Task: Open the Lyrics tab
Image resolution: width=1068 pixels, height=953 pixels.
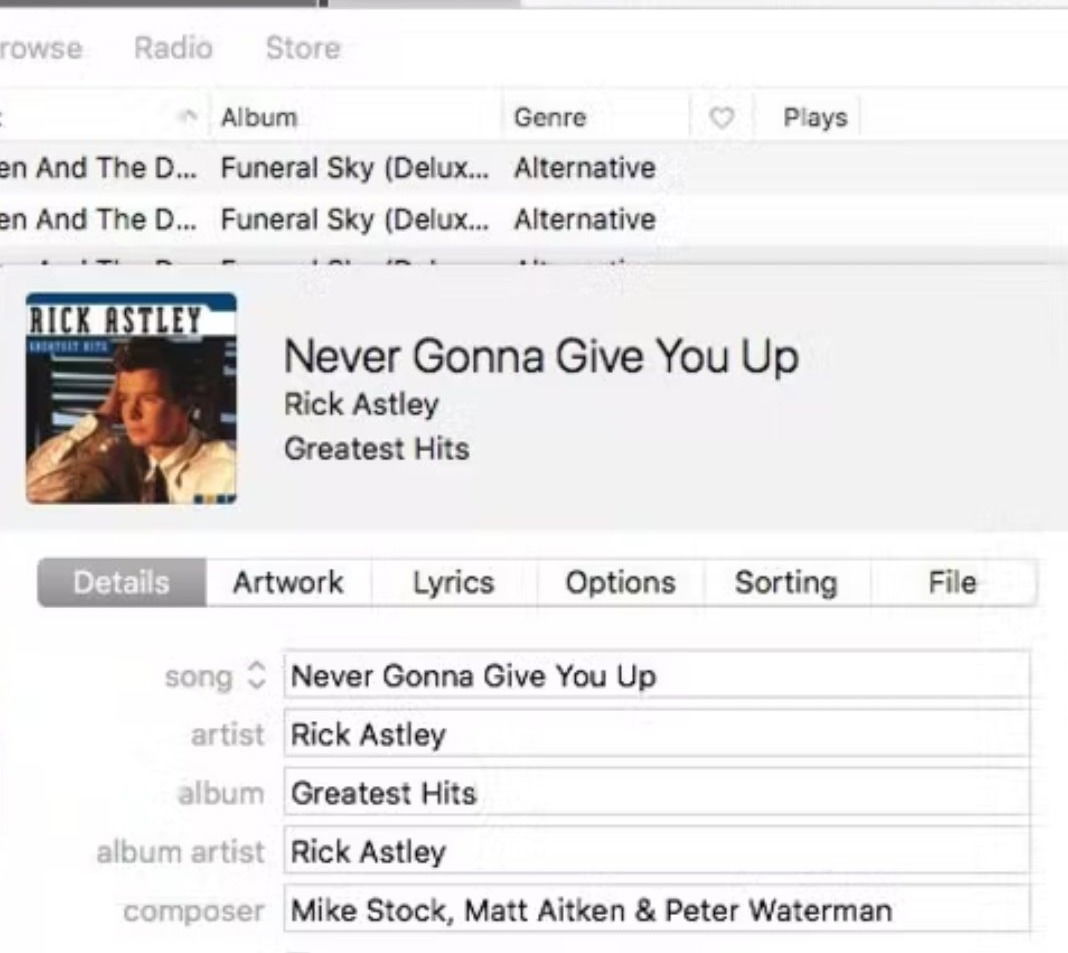Action: 454,582
